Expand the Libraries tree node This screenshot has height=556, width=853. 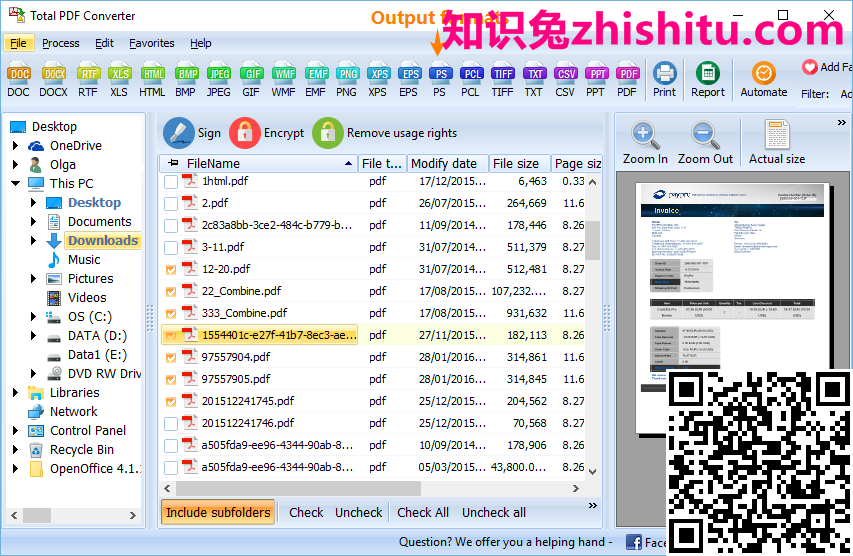pos(15,392)
